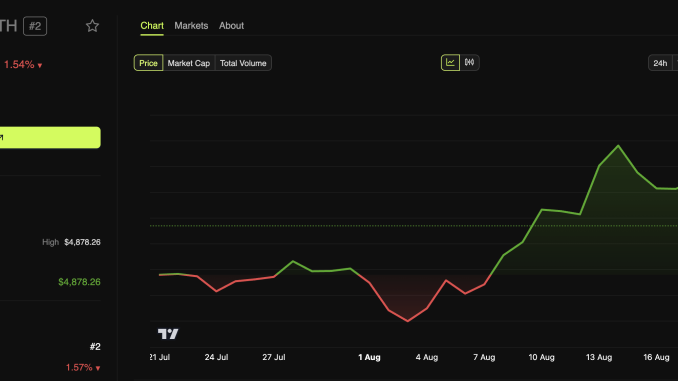Image resolution: width=678 pixels, height=381 pixels.
Task: Open the About tab
Action: (231, 26)
